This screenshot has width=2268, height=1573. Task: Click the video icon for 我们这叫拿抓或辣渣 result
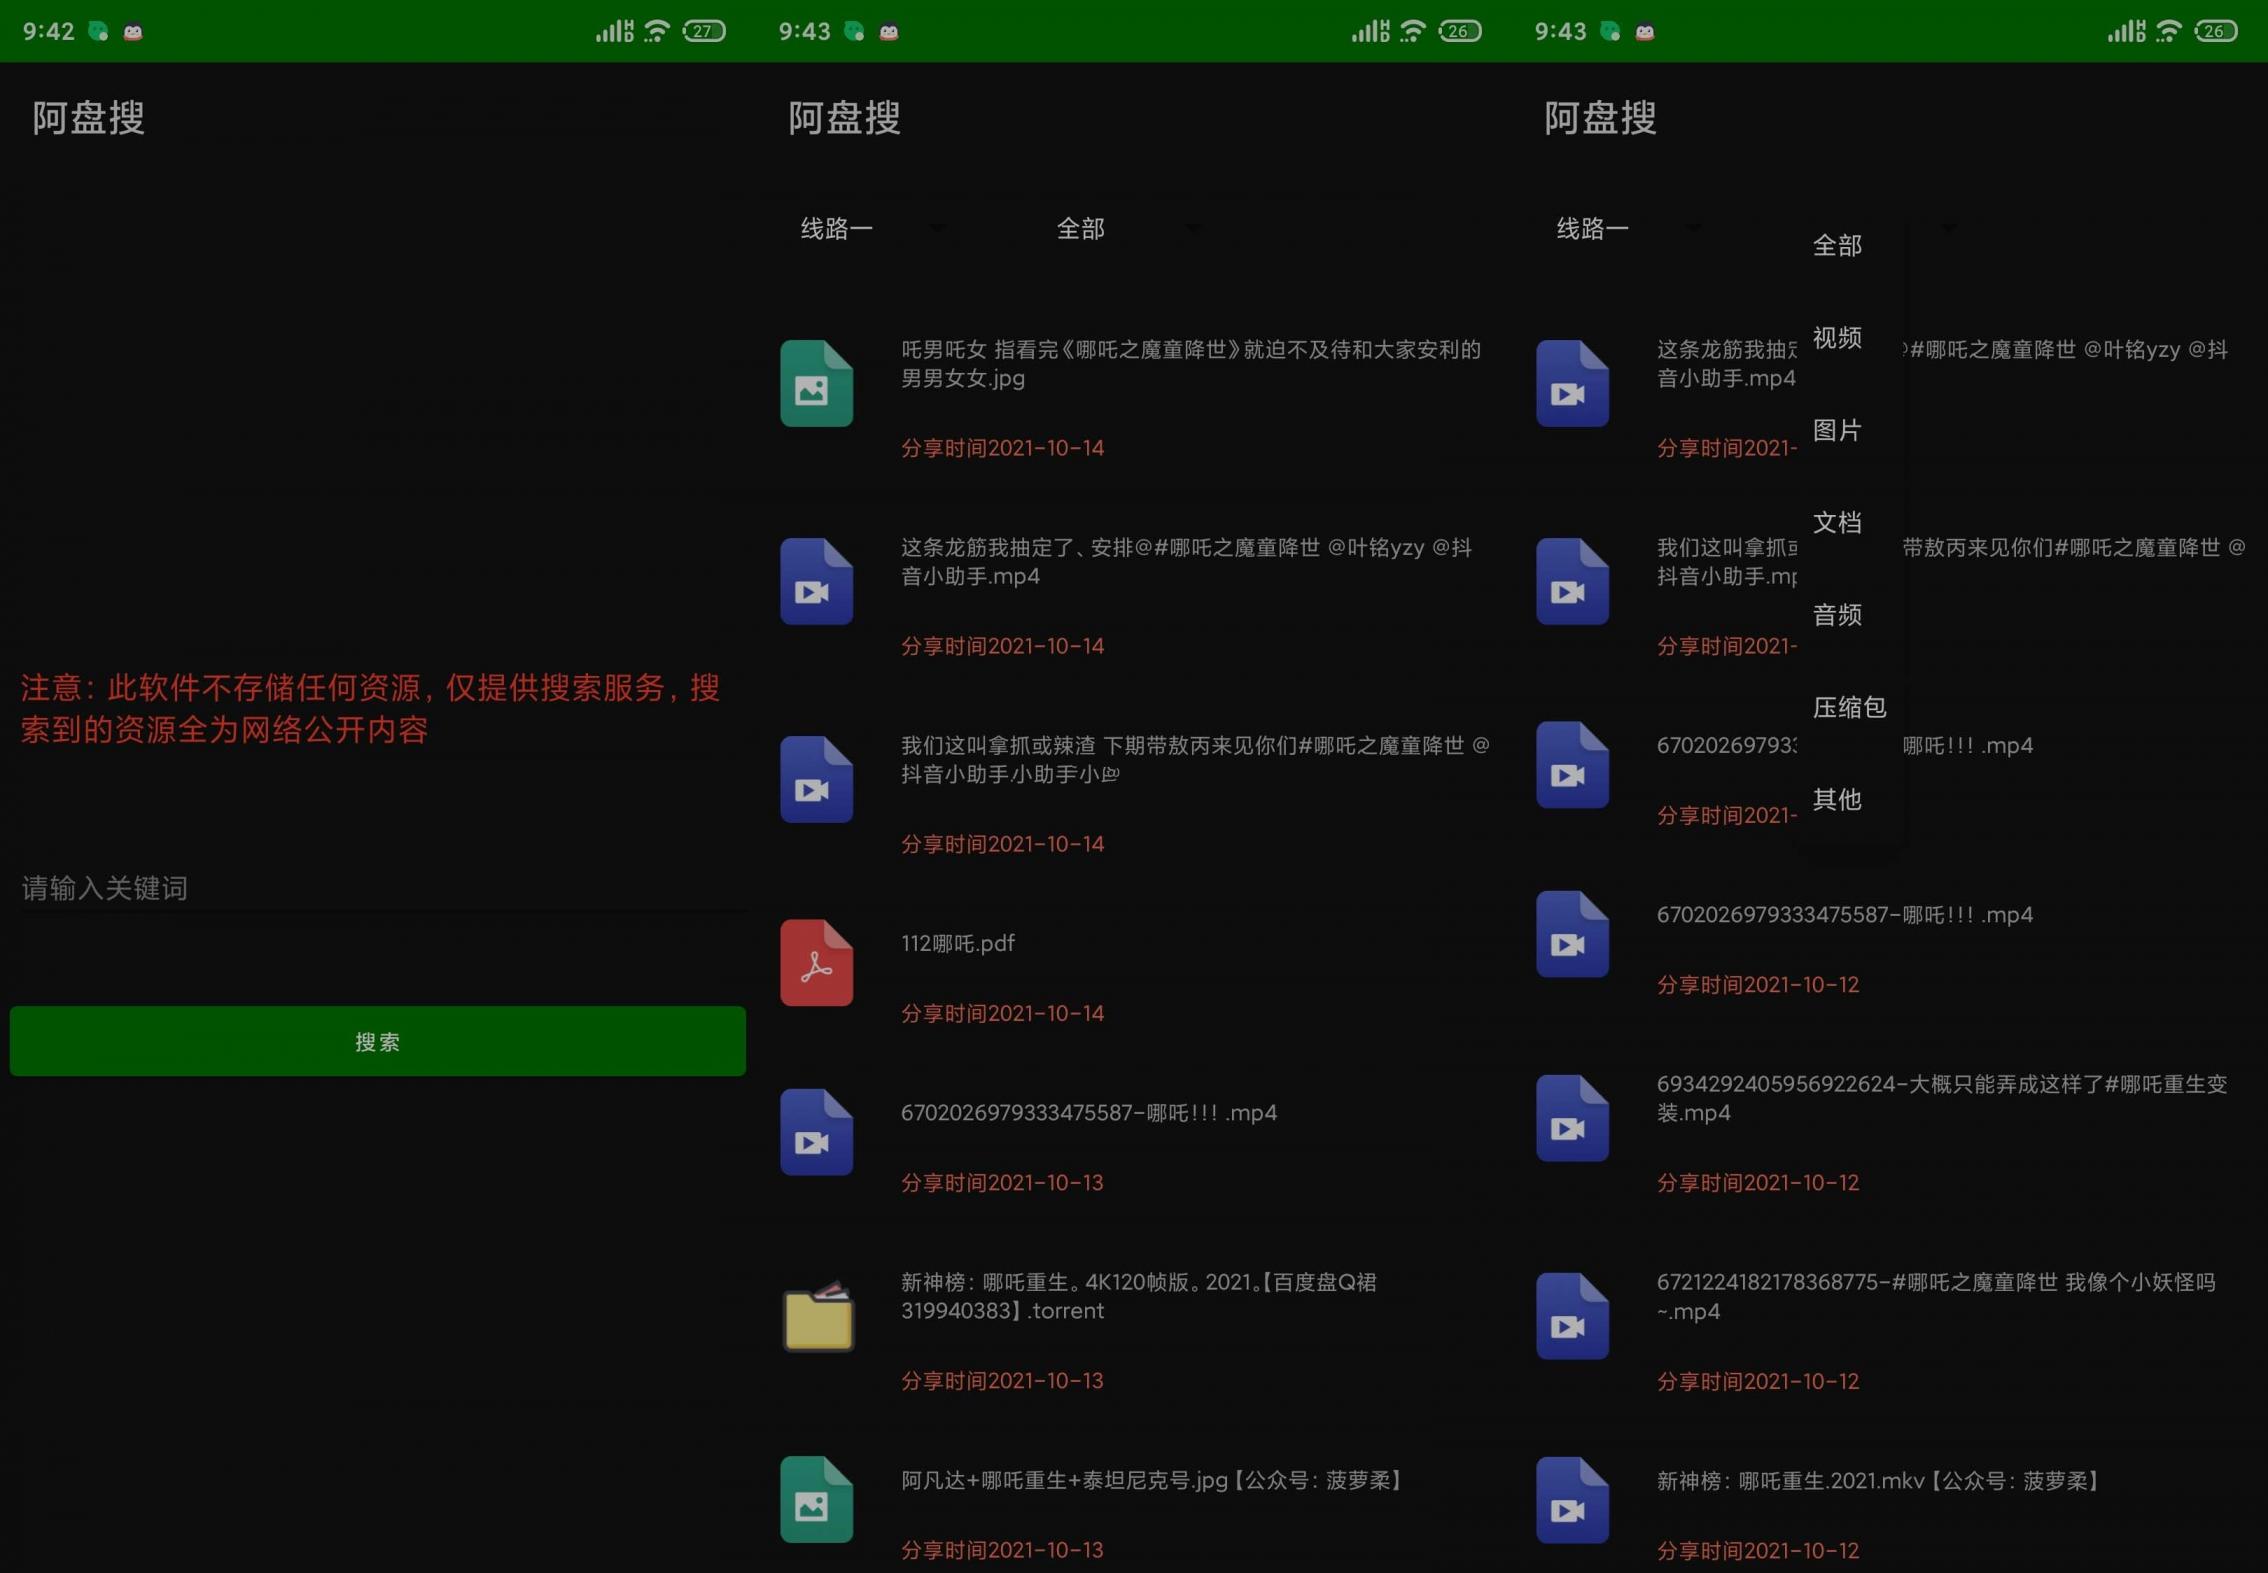pos(816,779)
